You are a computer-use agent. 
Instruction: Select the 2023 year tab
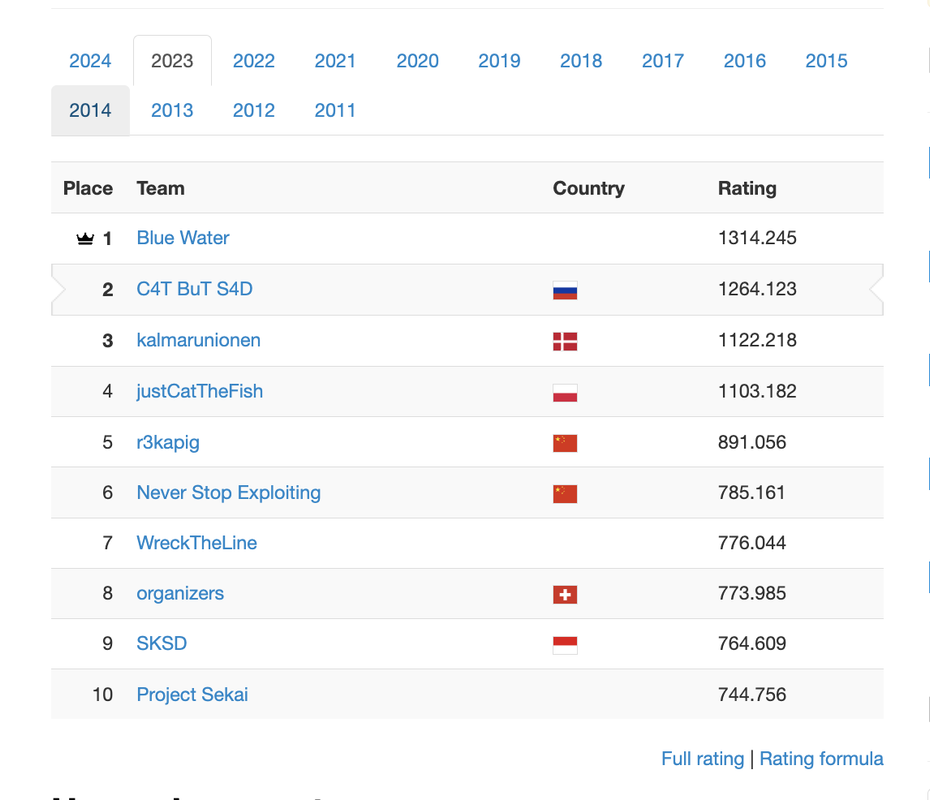click(x=172, y=60)
